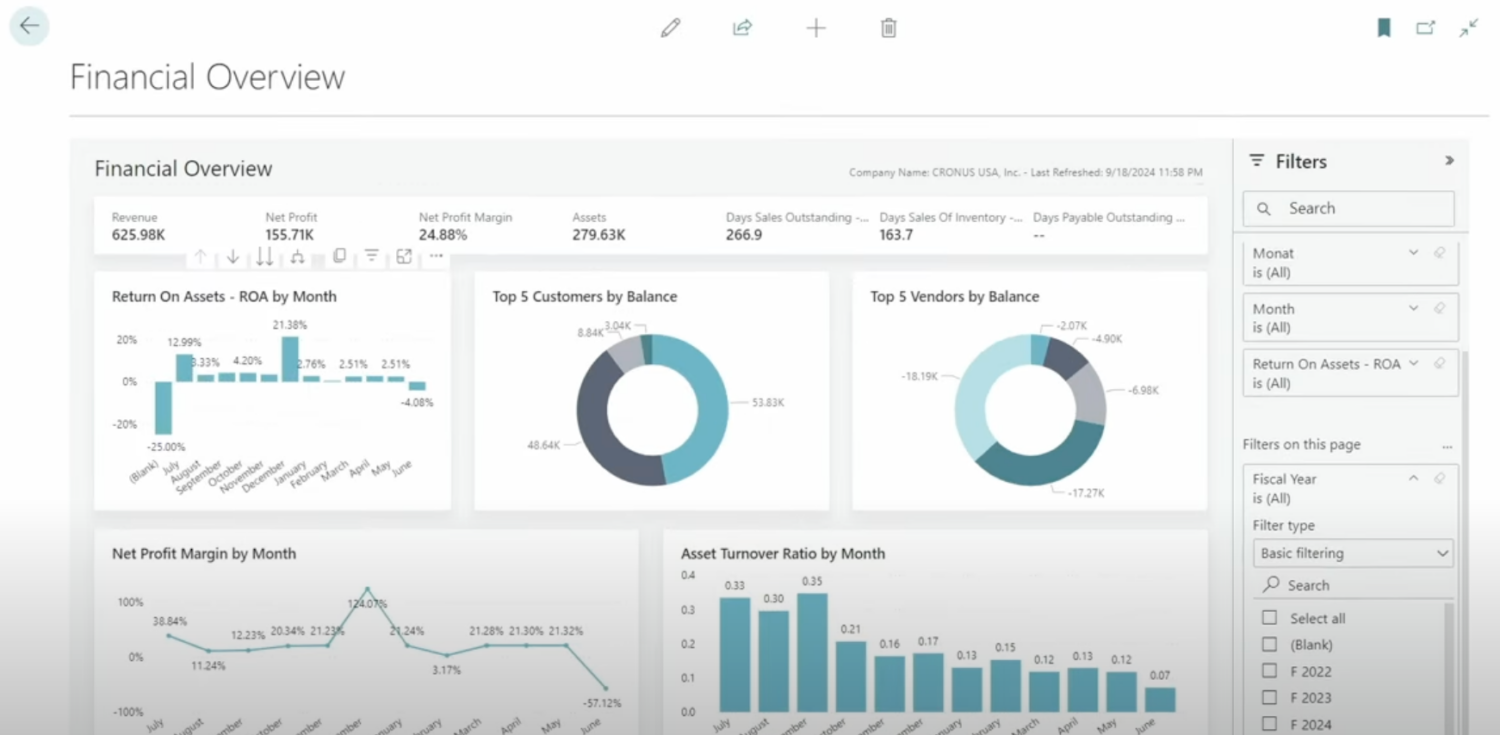The width and height of the screenshot is (1500, 735).
Task: Click the 0.33 July bar in Asset Turnover chart
Action: coord(735,654)
